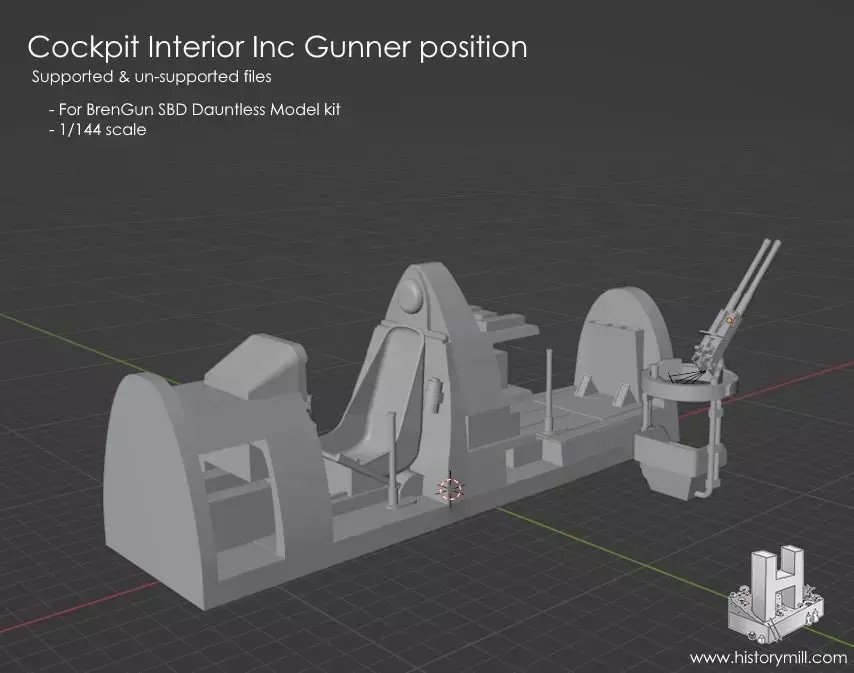The height and width of the screenshot is (673, 854).
Task: Click the 'Cockpit Interior Inc Gunner position' title
Action: 277,48
